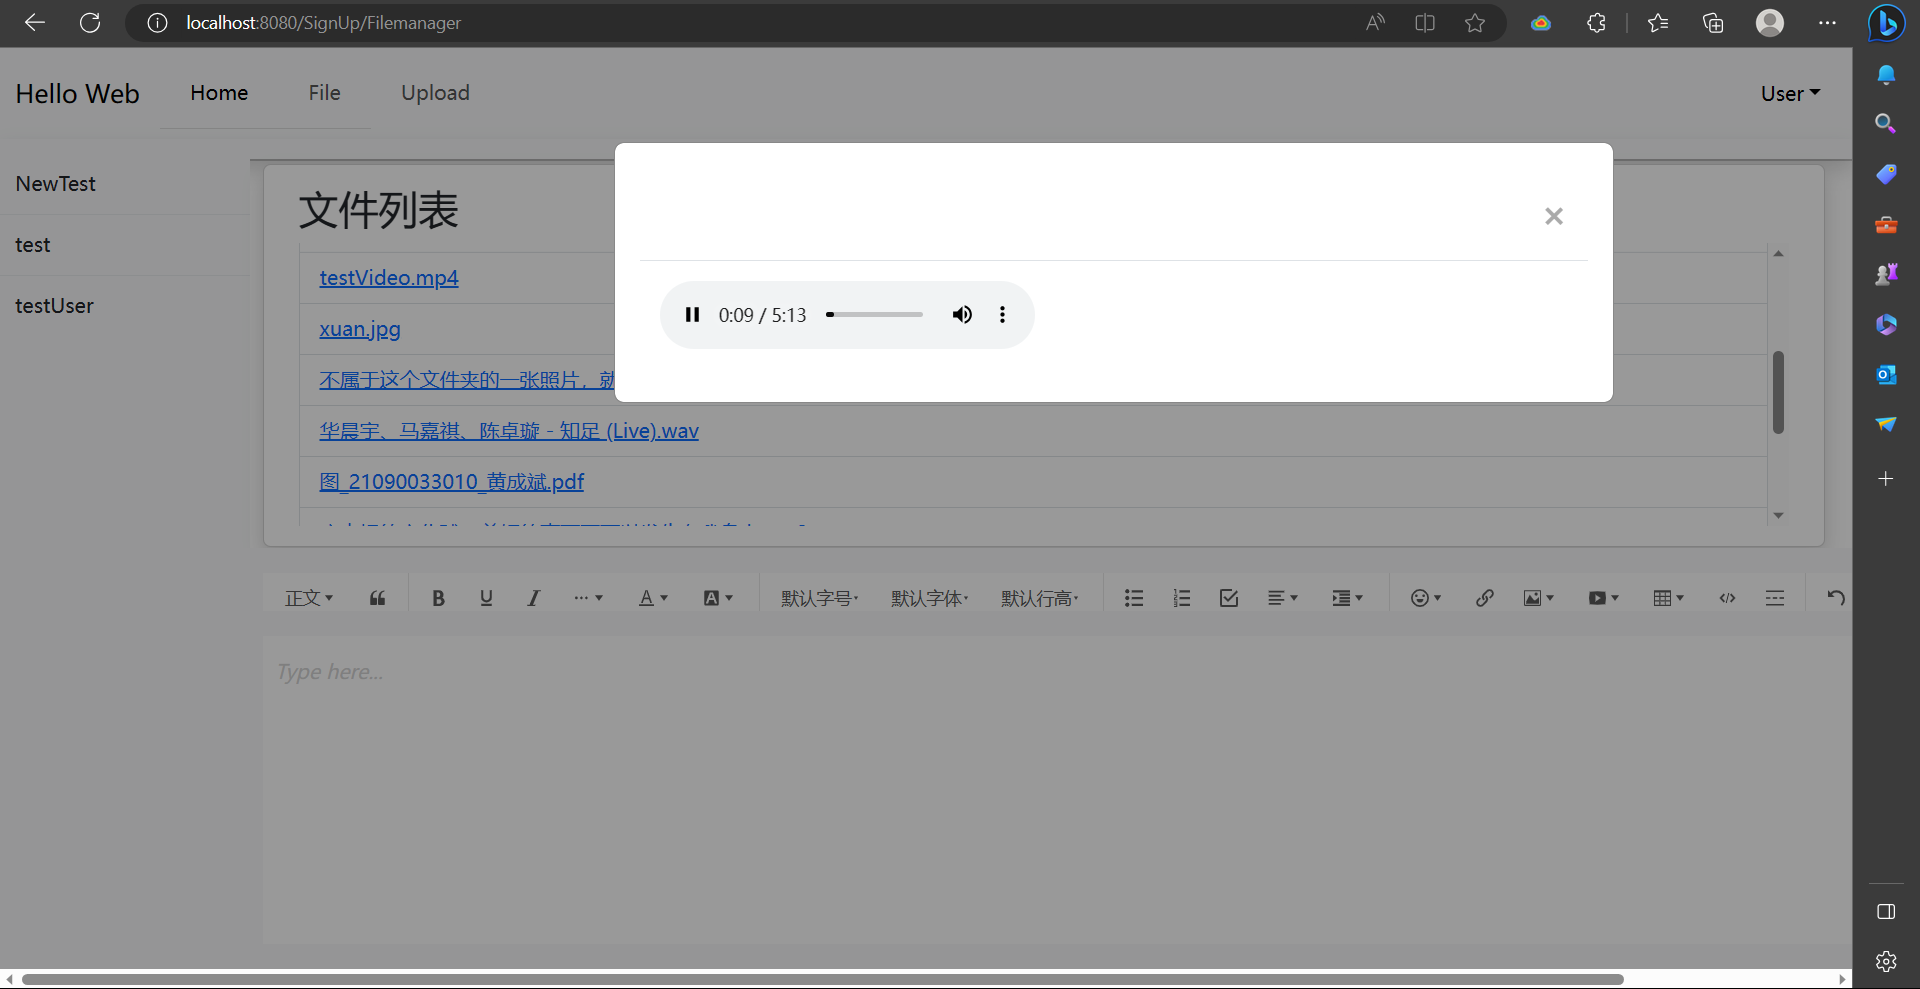Open the 不属于这个文件夹的一张照片 file link
The width and height of the screenshot is (1920, 989).
click(x=467, y=380)
